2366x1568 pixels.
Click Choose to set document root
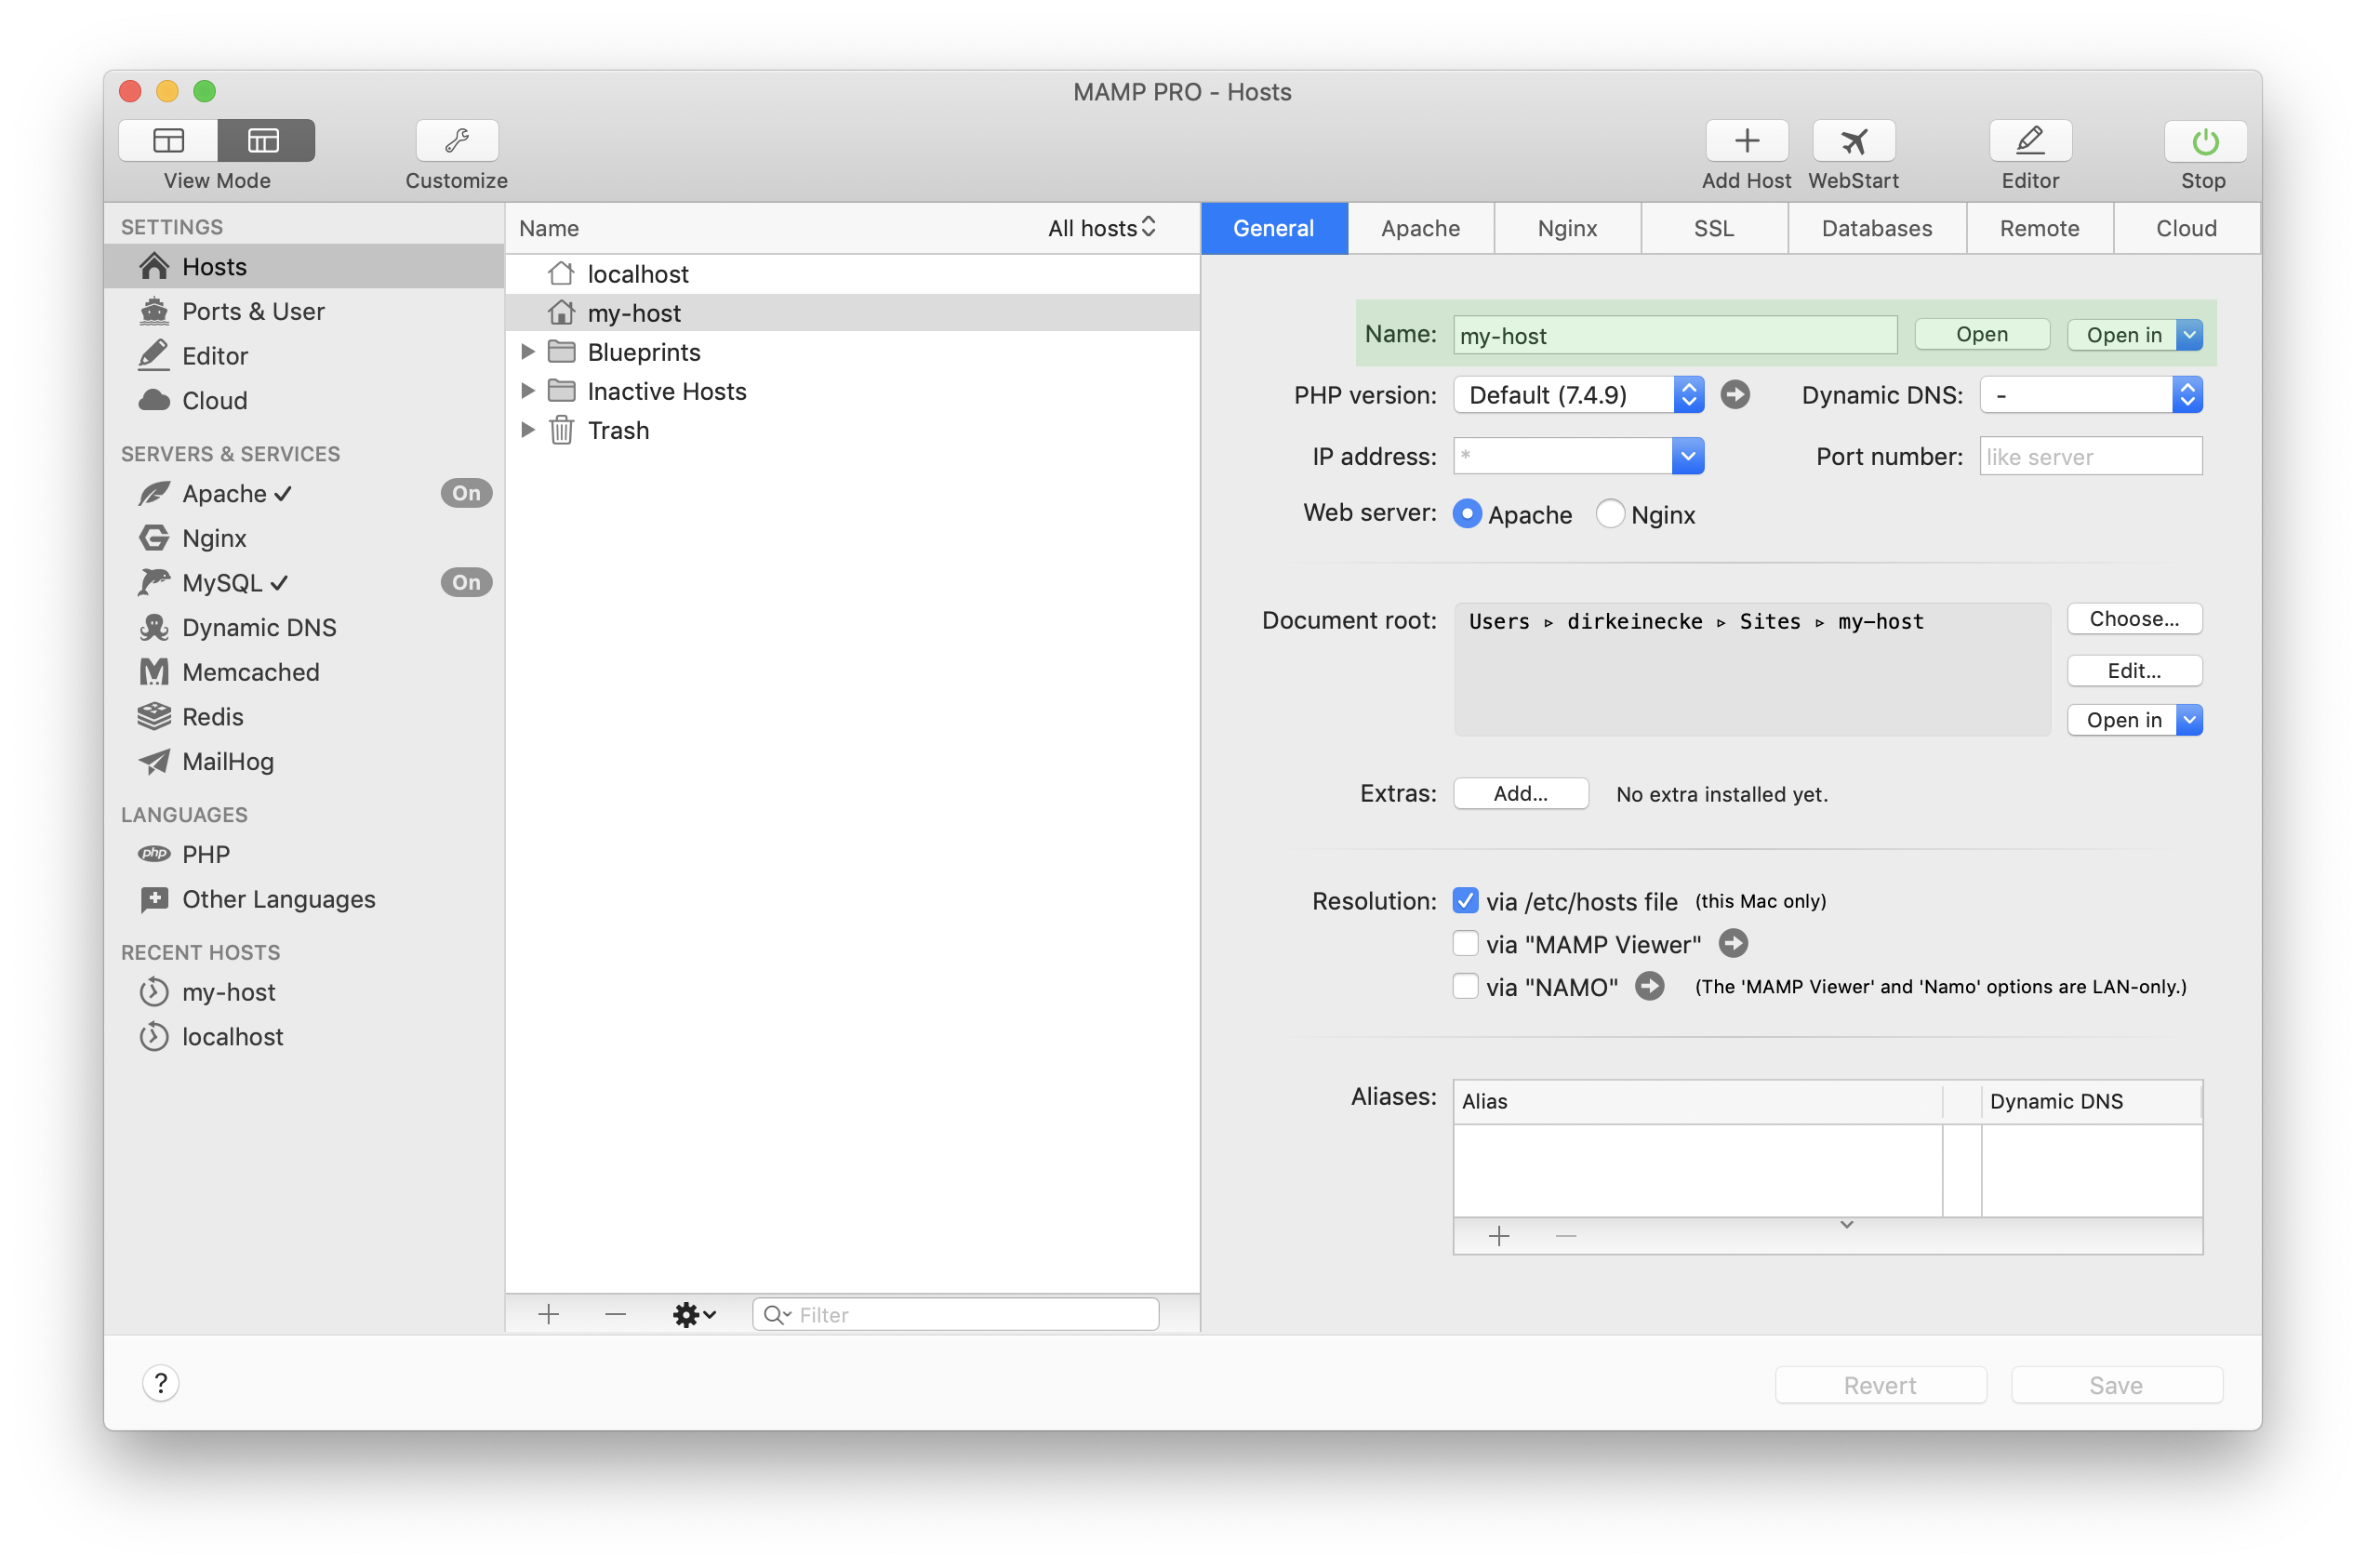(x=2134, y=619)
